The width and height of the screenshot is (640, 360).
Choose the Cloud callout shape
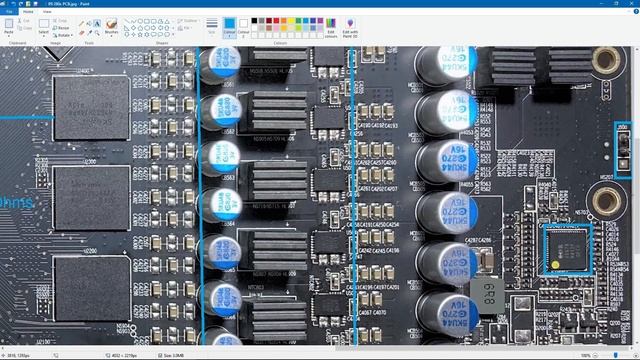(167, 35)
